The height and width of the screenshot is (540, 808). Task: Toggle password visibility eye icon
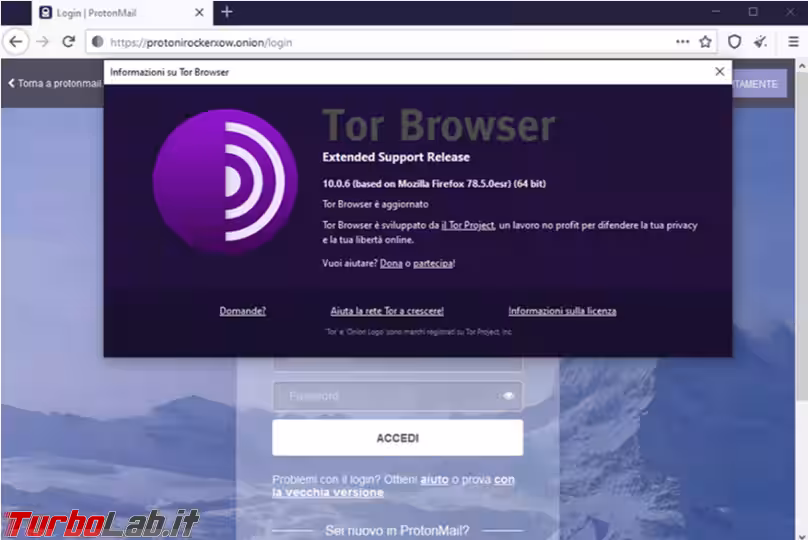coord(508,396)
